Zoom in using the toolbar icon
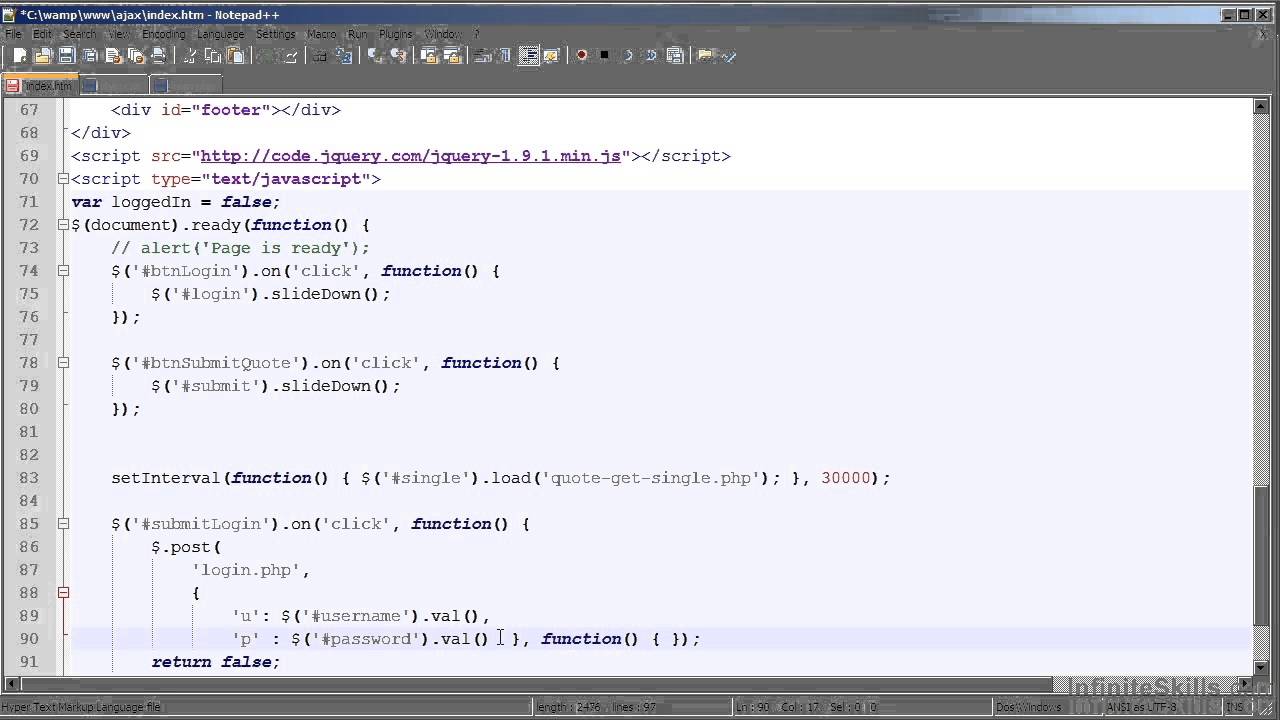 tap(375, 56)
